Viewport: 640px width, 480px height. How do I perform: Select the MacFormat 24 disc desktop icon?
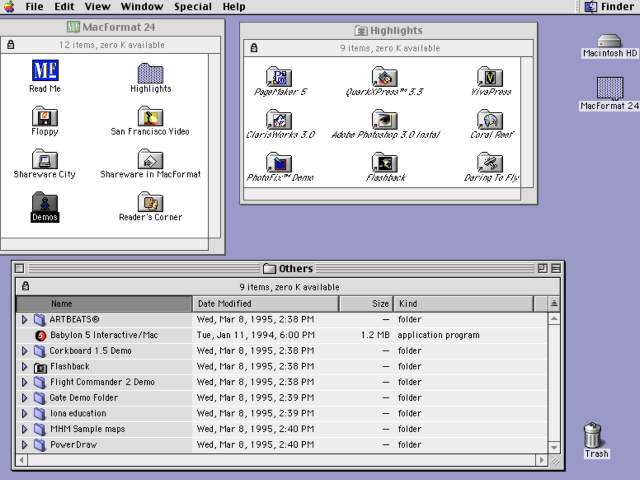click(x=610, y=88)
